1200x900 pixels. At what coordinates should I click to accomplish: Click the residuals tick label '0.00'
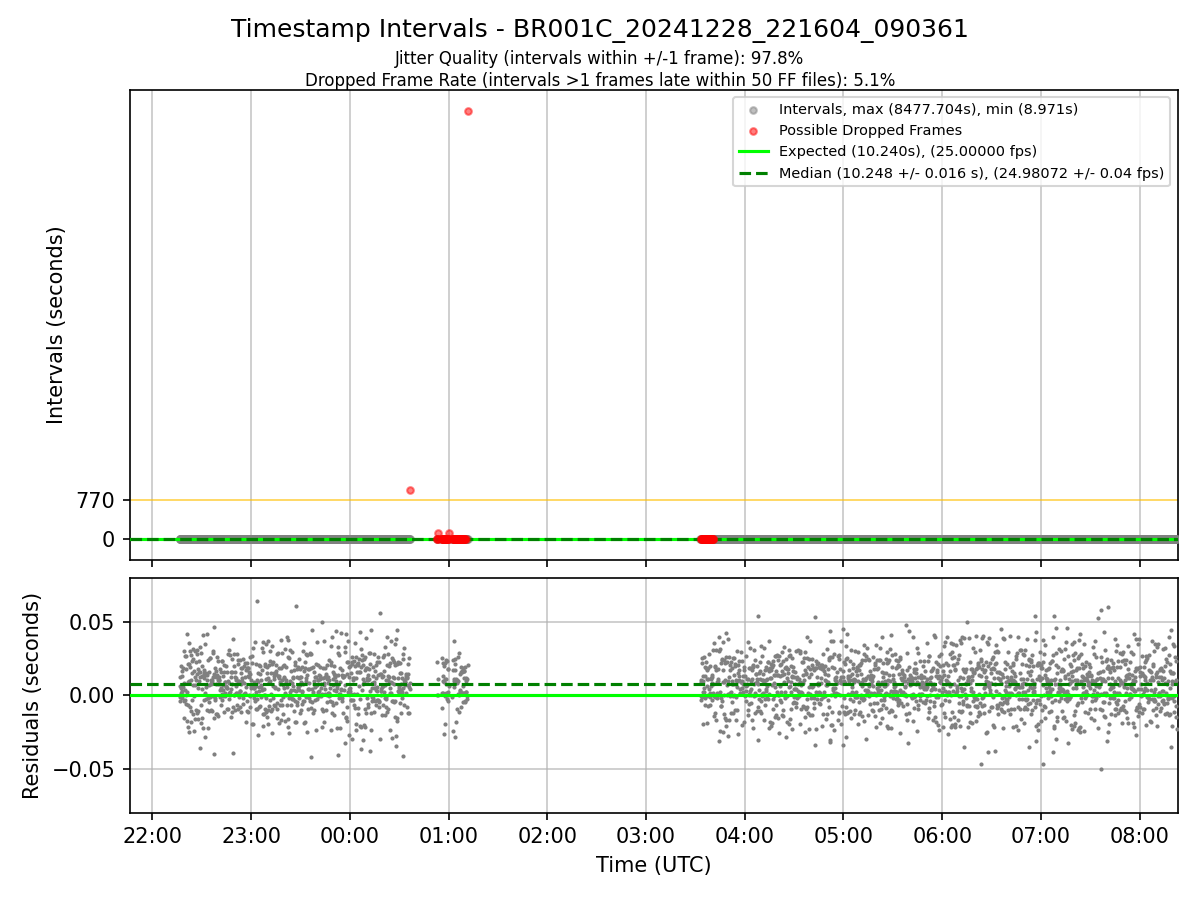click(93, 696)
